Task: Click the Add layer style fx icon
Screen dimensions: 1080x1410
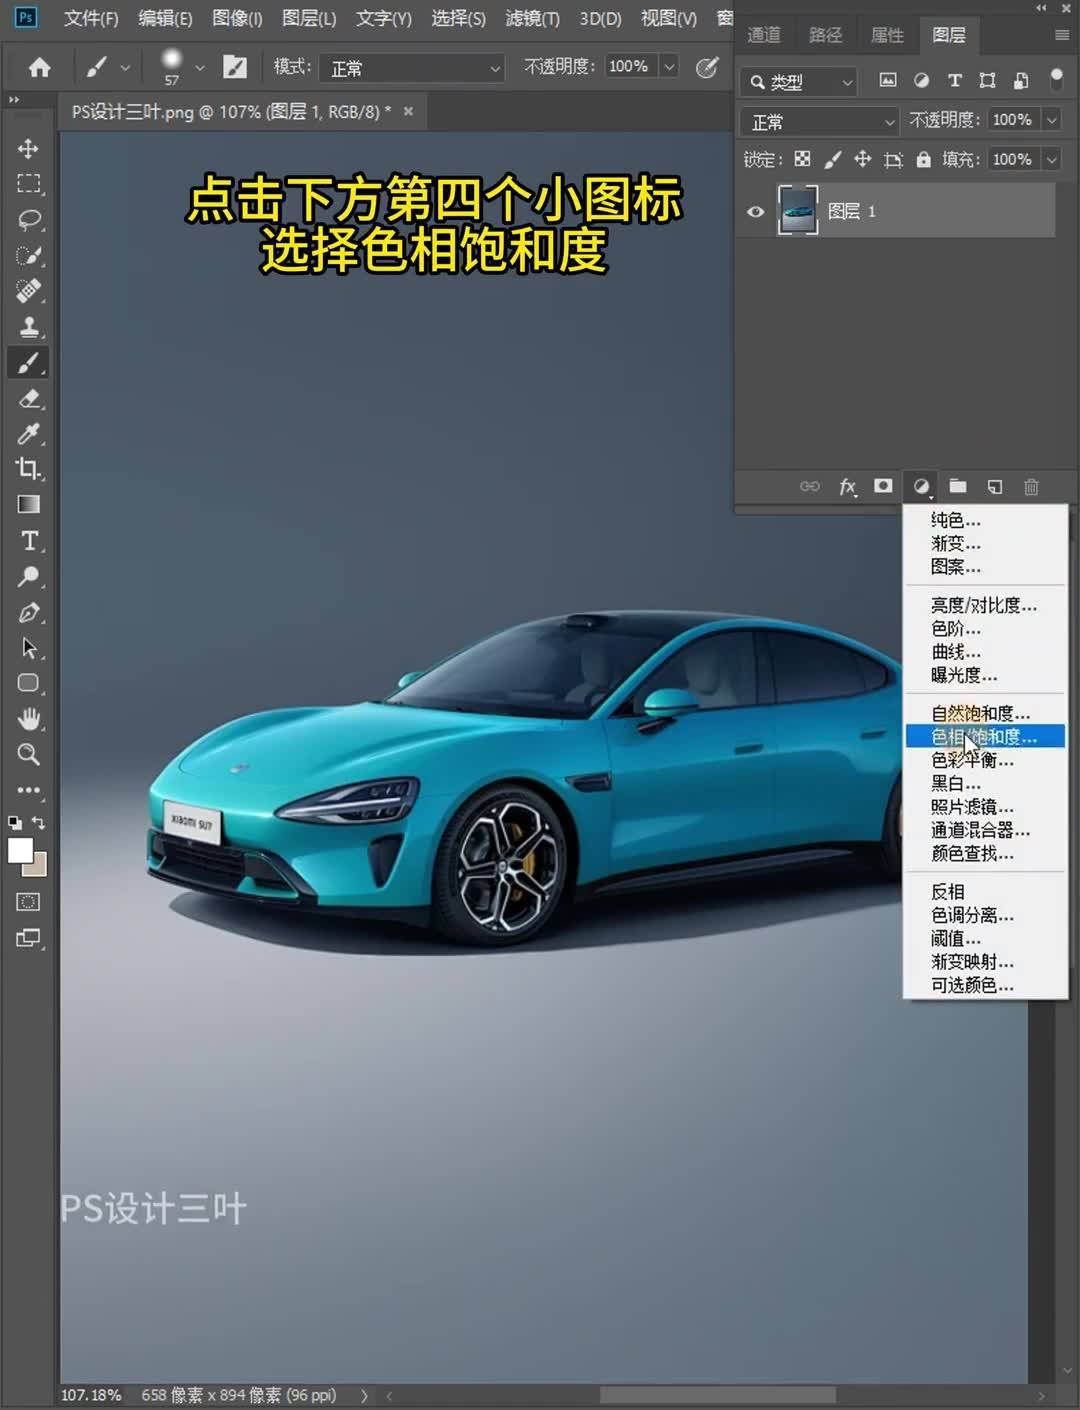Action: pos(848,487)
